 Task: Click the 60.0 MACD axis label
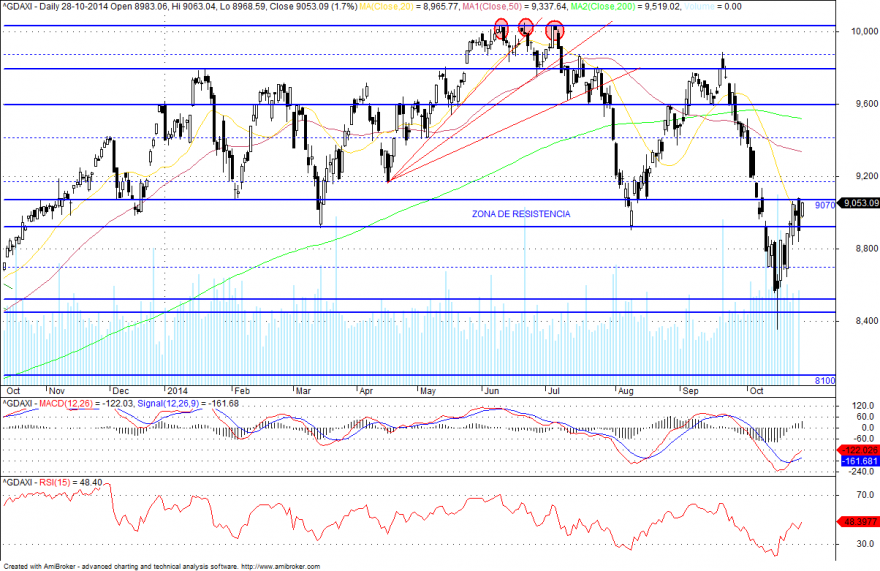point(865,417)
